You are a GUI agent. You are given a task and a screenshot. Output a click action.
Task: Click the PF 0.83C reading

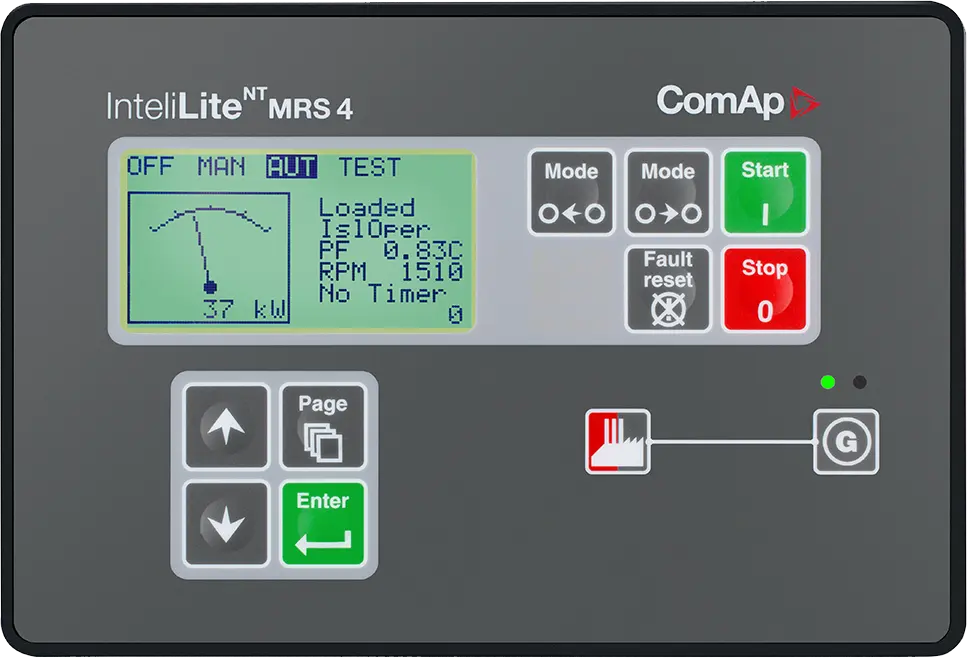click(390, 250)
